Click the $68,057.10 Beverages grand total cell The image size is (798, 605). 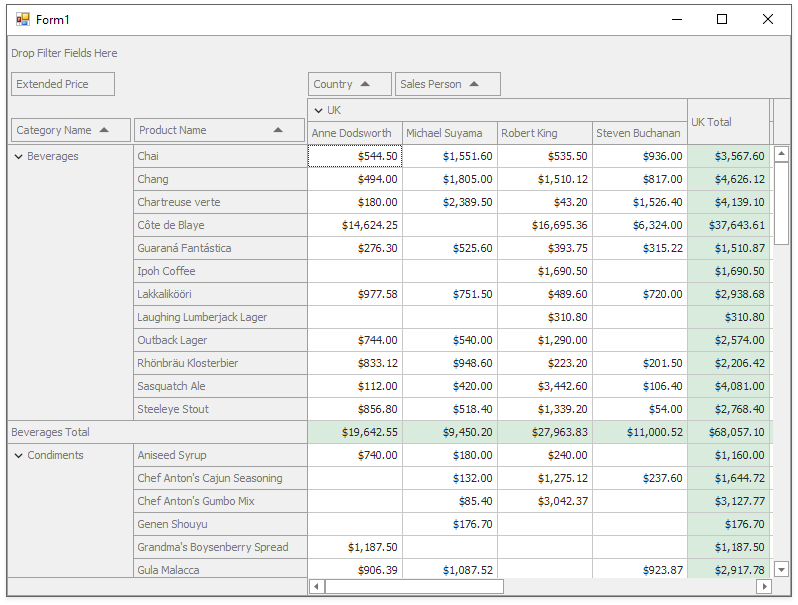coord(729,432)
